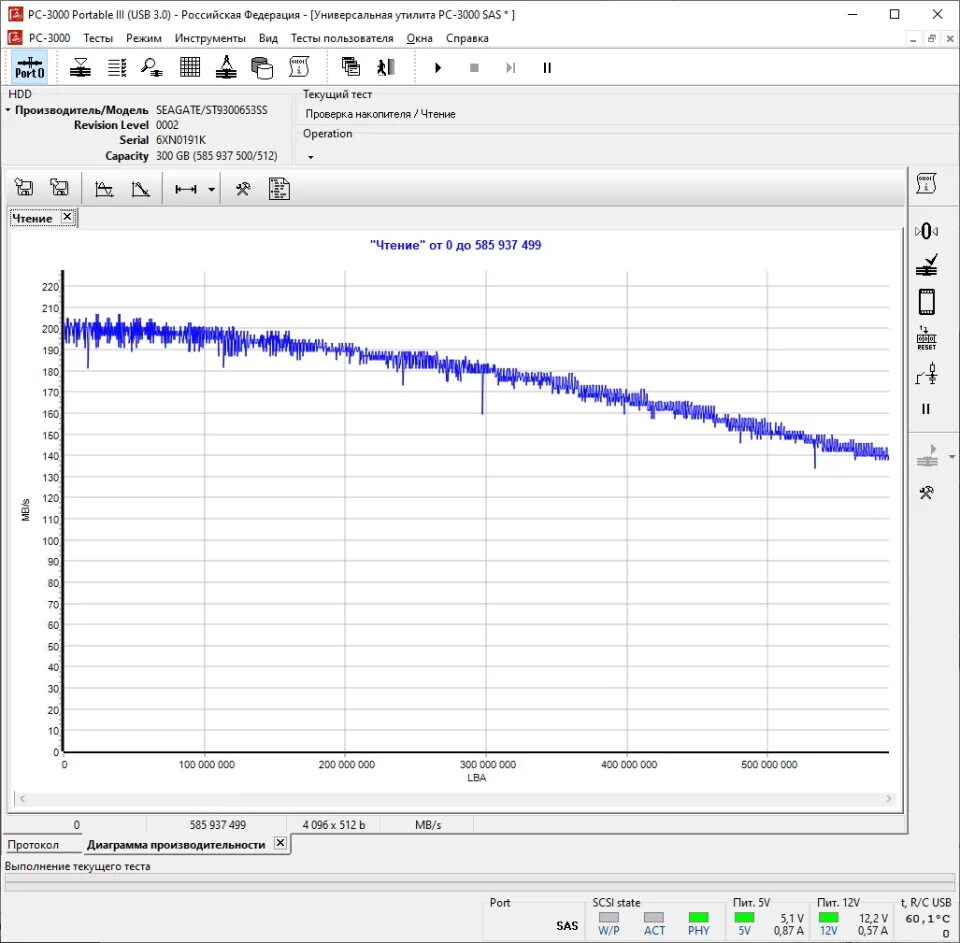Expand the range arrow dropdown
Image resolution: width=960 pixels, height=943 pixels.
[x=211, y=190]
